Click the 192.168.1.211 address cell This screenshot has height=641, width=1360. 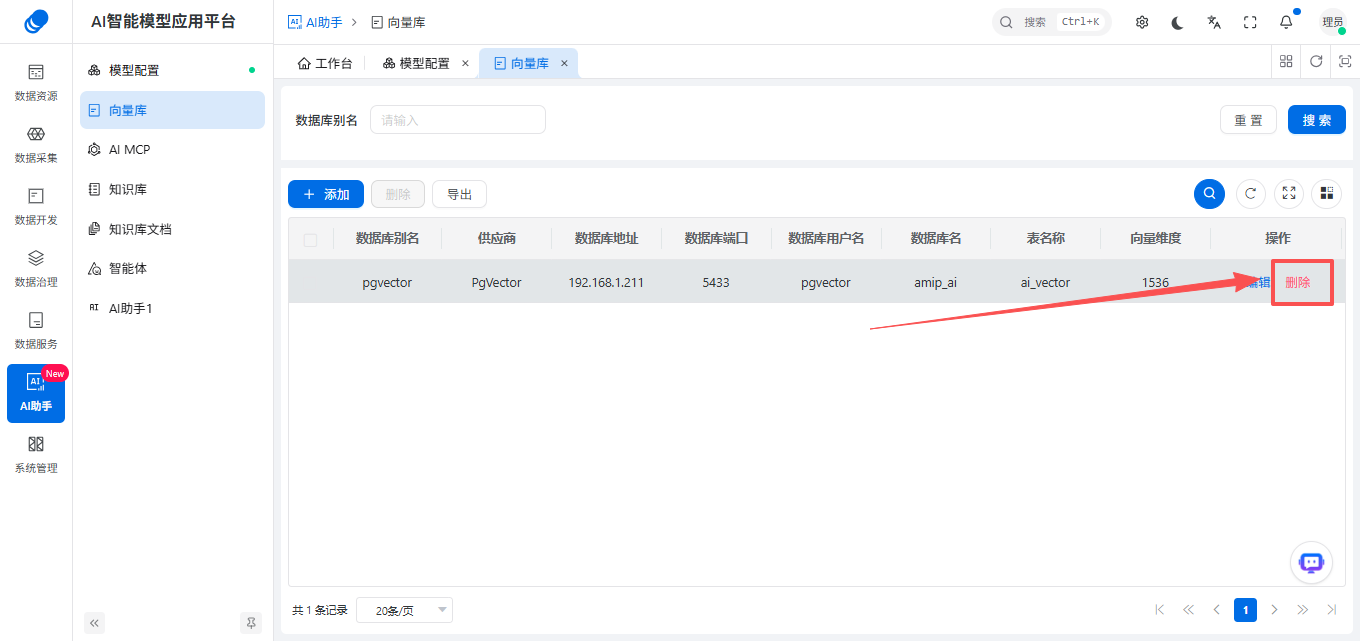(606, 282)
